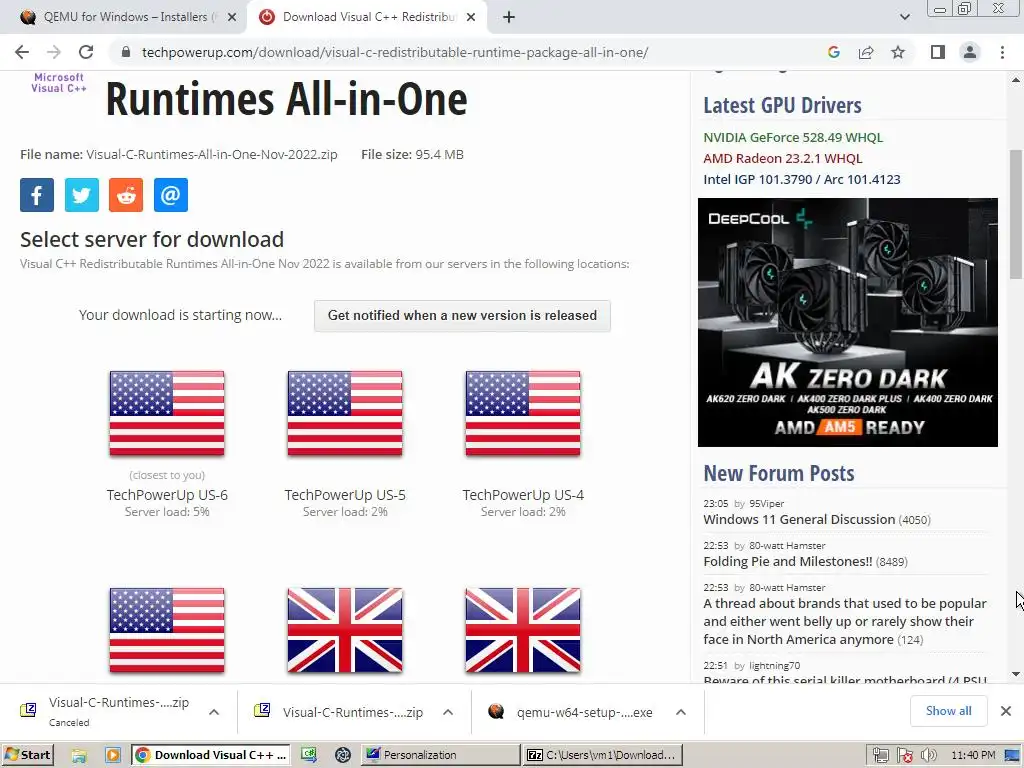Click the Google icon in address bar

pyautogui.click(x=833, y=52)
